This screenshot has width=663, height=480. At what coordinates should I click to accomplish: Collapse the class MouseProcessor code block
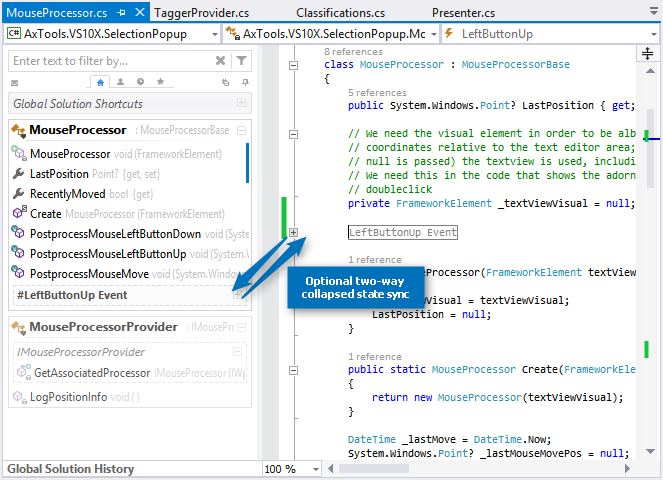[x=293, y=65]
